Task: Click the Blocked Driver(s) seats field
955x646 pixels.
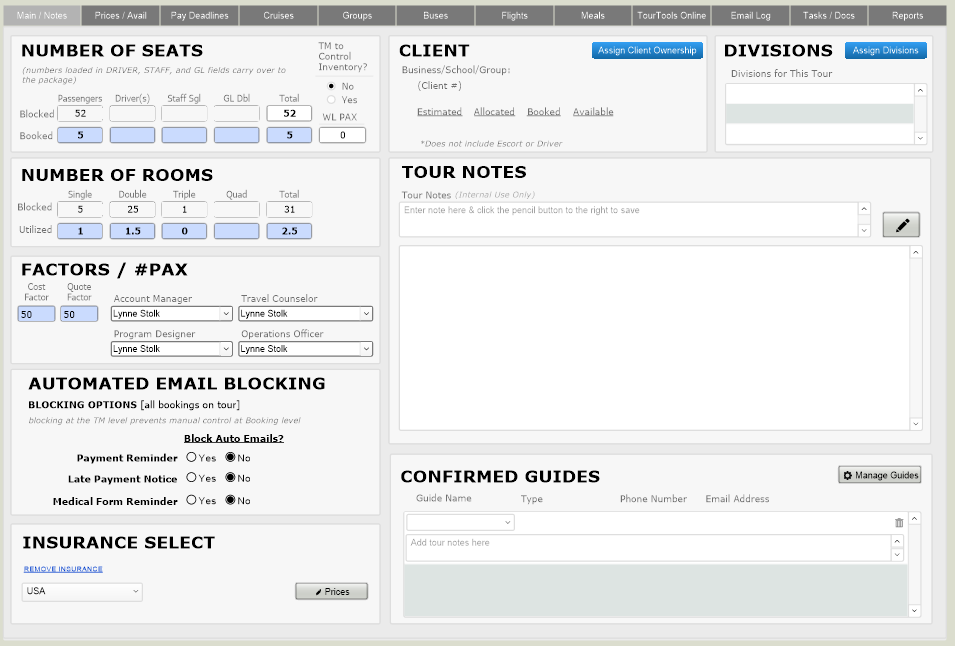Action: tap(132, 113)
